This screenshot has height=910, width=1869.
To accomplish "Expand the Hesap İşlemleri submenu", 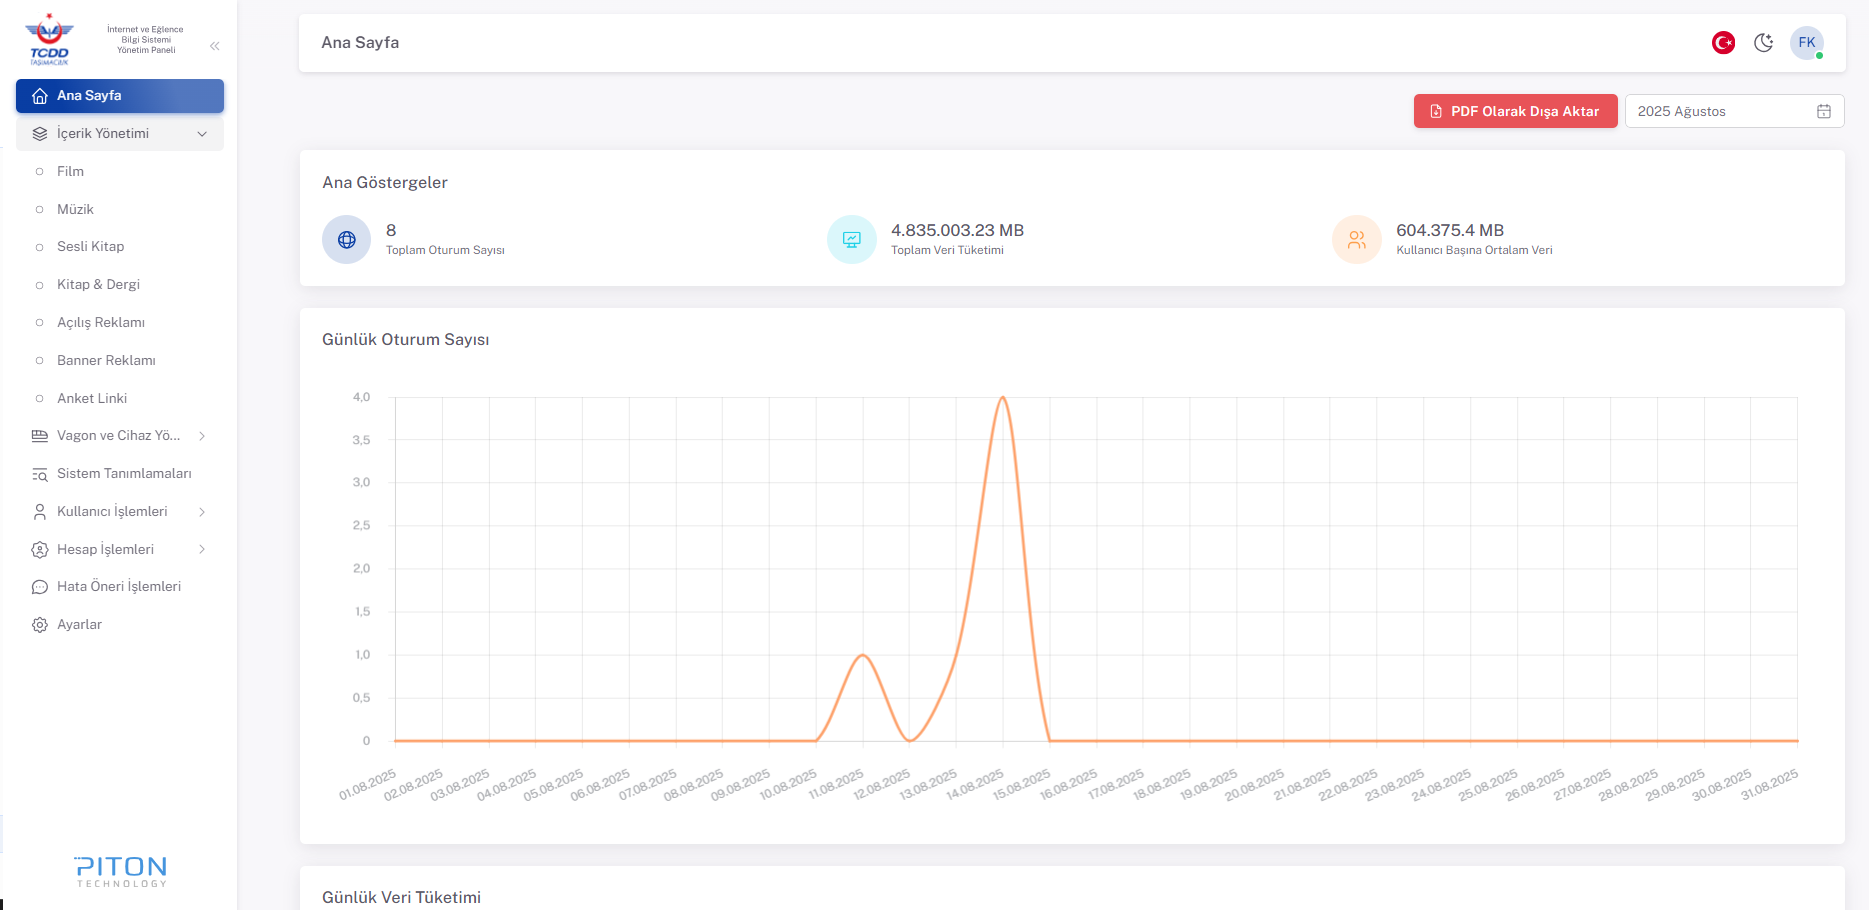I will point(202,550).
